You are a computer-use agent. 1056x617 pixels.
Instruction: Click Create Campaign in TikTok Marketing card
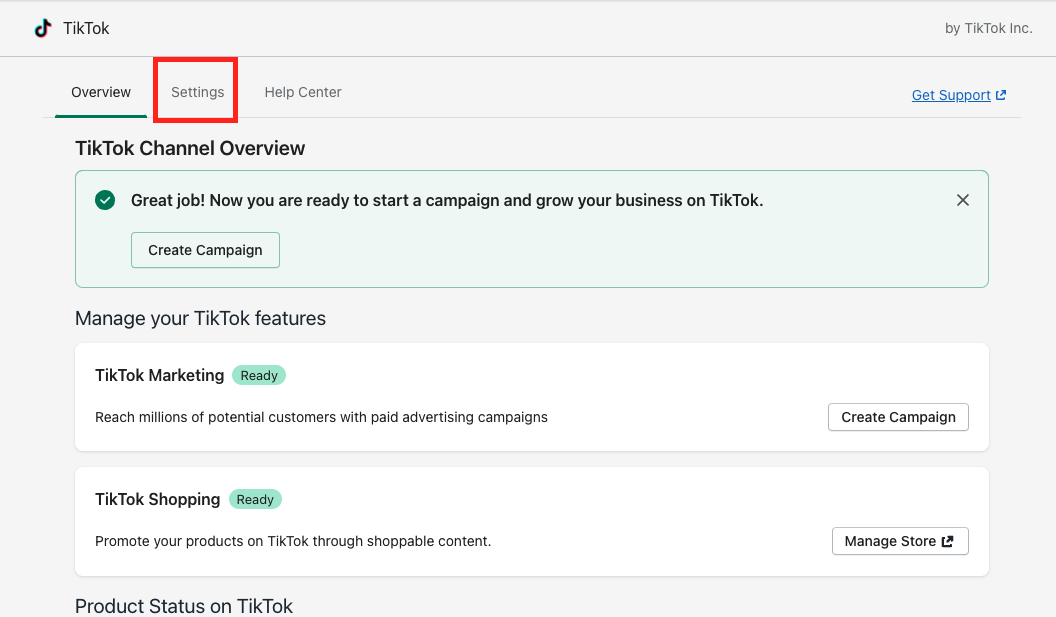[x=898, y=417]
